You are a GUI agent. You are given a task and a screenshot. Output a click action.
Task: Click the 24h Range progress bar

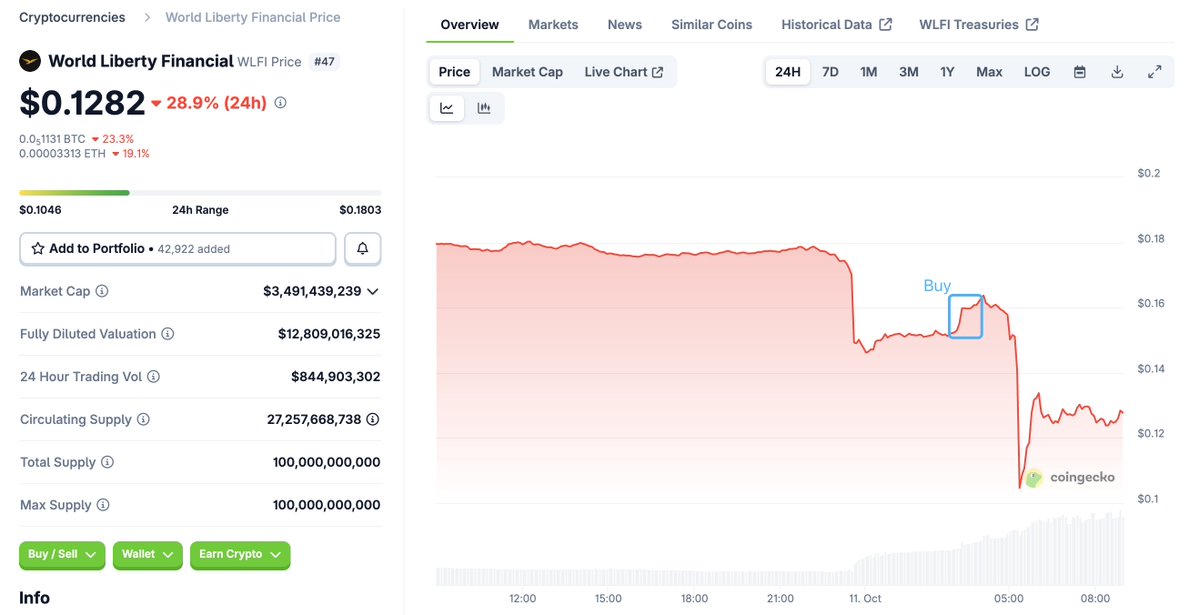coord(200,192)
